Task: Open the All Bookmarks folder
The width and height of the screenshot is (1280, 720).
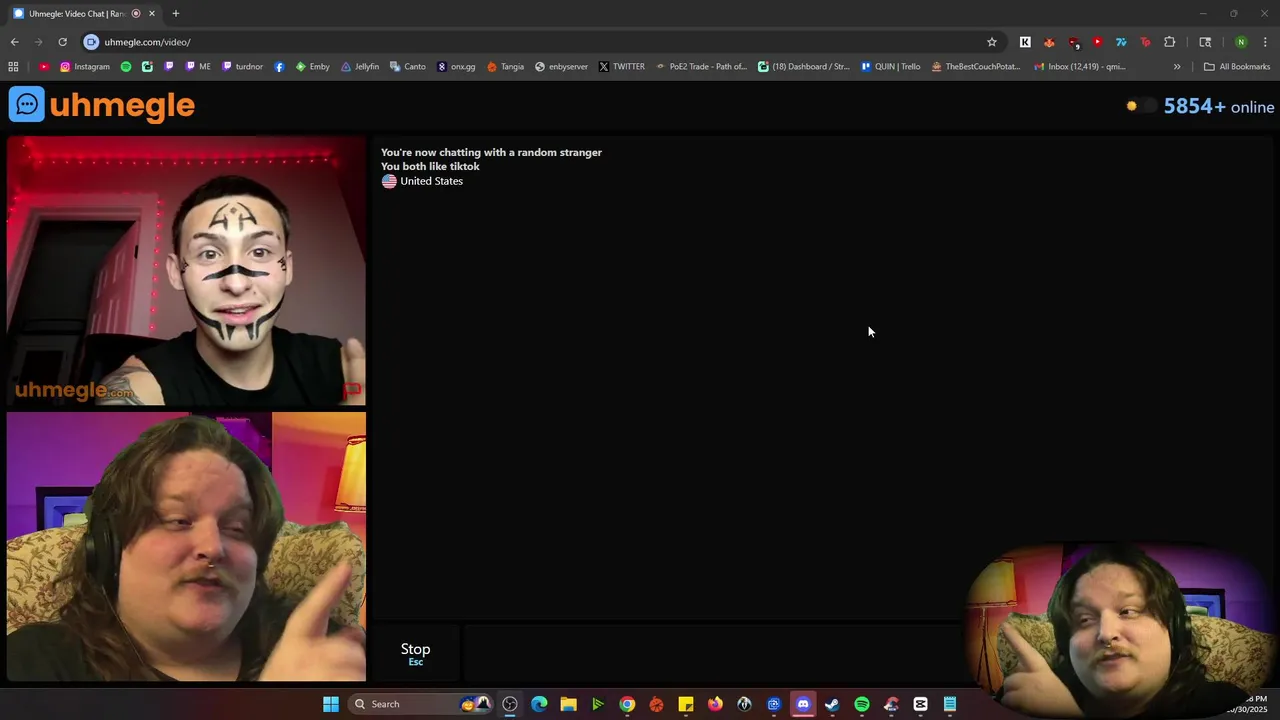Action: (1237, 67)
